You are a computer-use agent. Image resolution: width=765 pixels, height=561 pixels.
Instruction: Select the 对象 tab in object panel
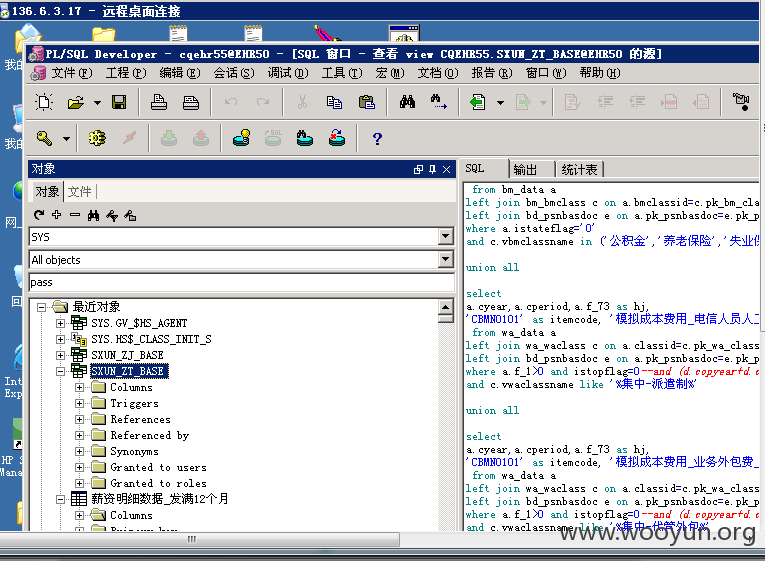47,192
